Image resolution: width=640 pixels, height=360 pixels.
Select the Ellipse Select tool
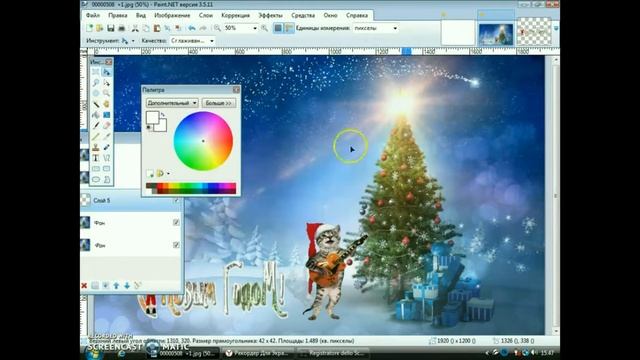click(x=96, y=93)
